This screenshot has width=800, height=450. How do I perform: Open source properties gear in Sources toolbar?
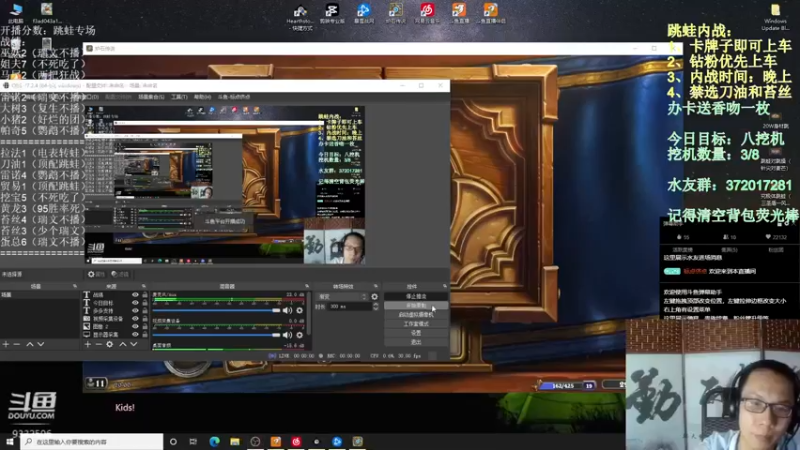tap(110, 344)
